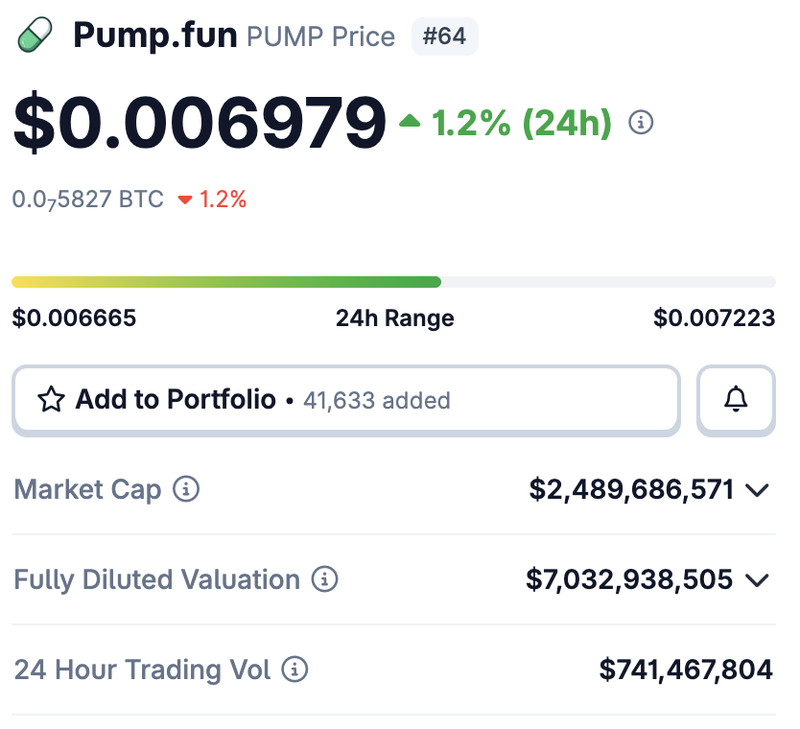Expand the Fully Diluted Valuation chevron

(x=757, y=580)
